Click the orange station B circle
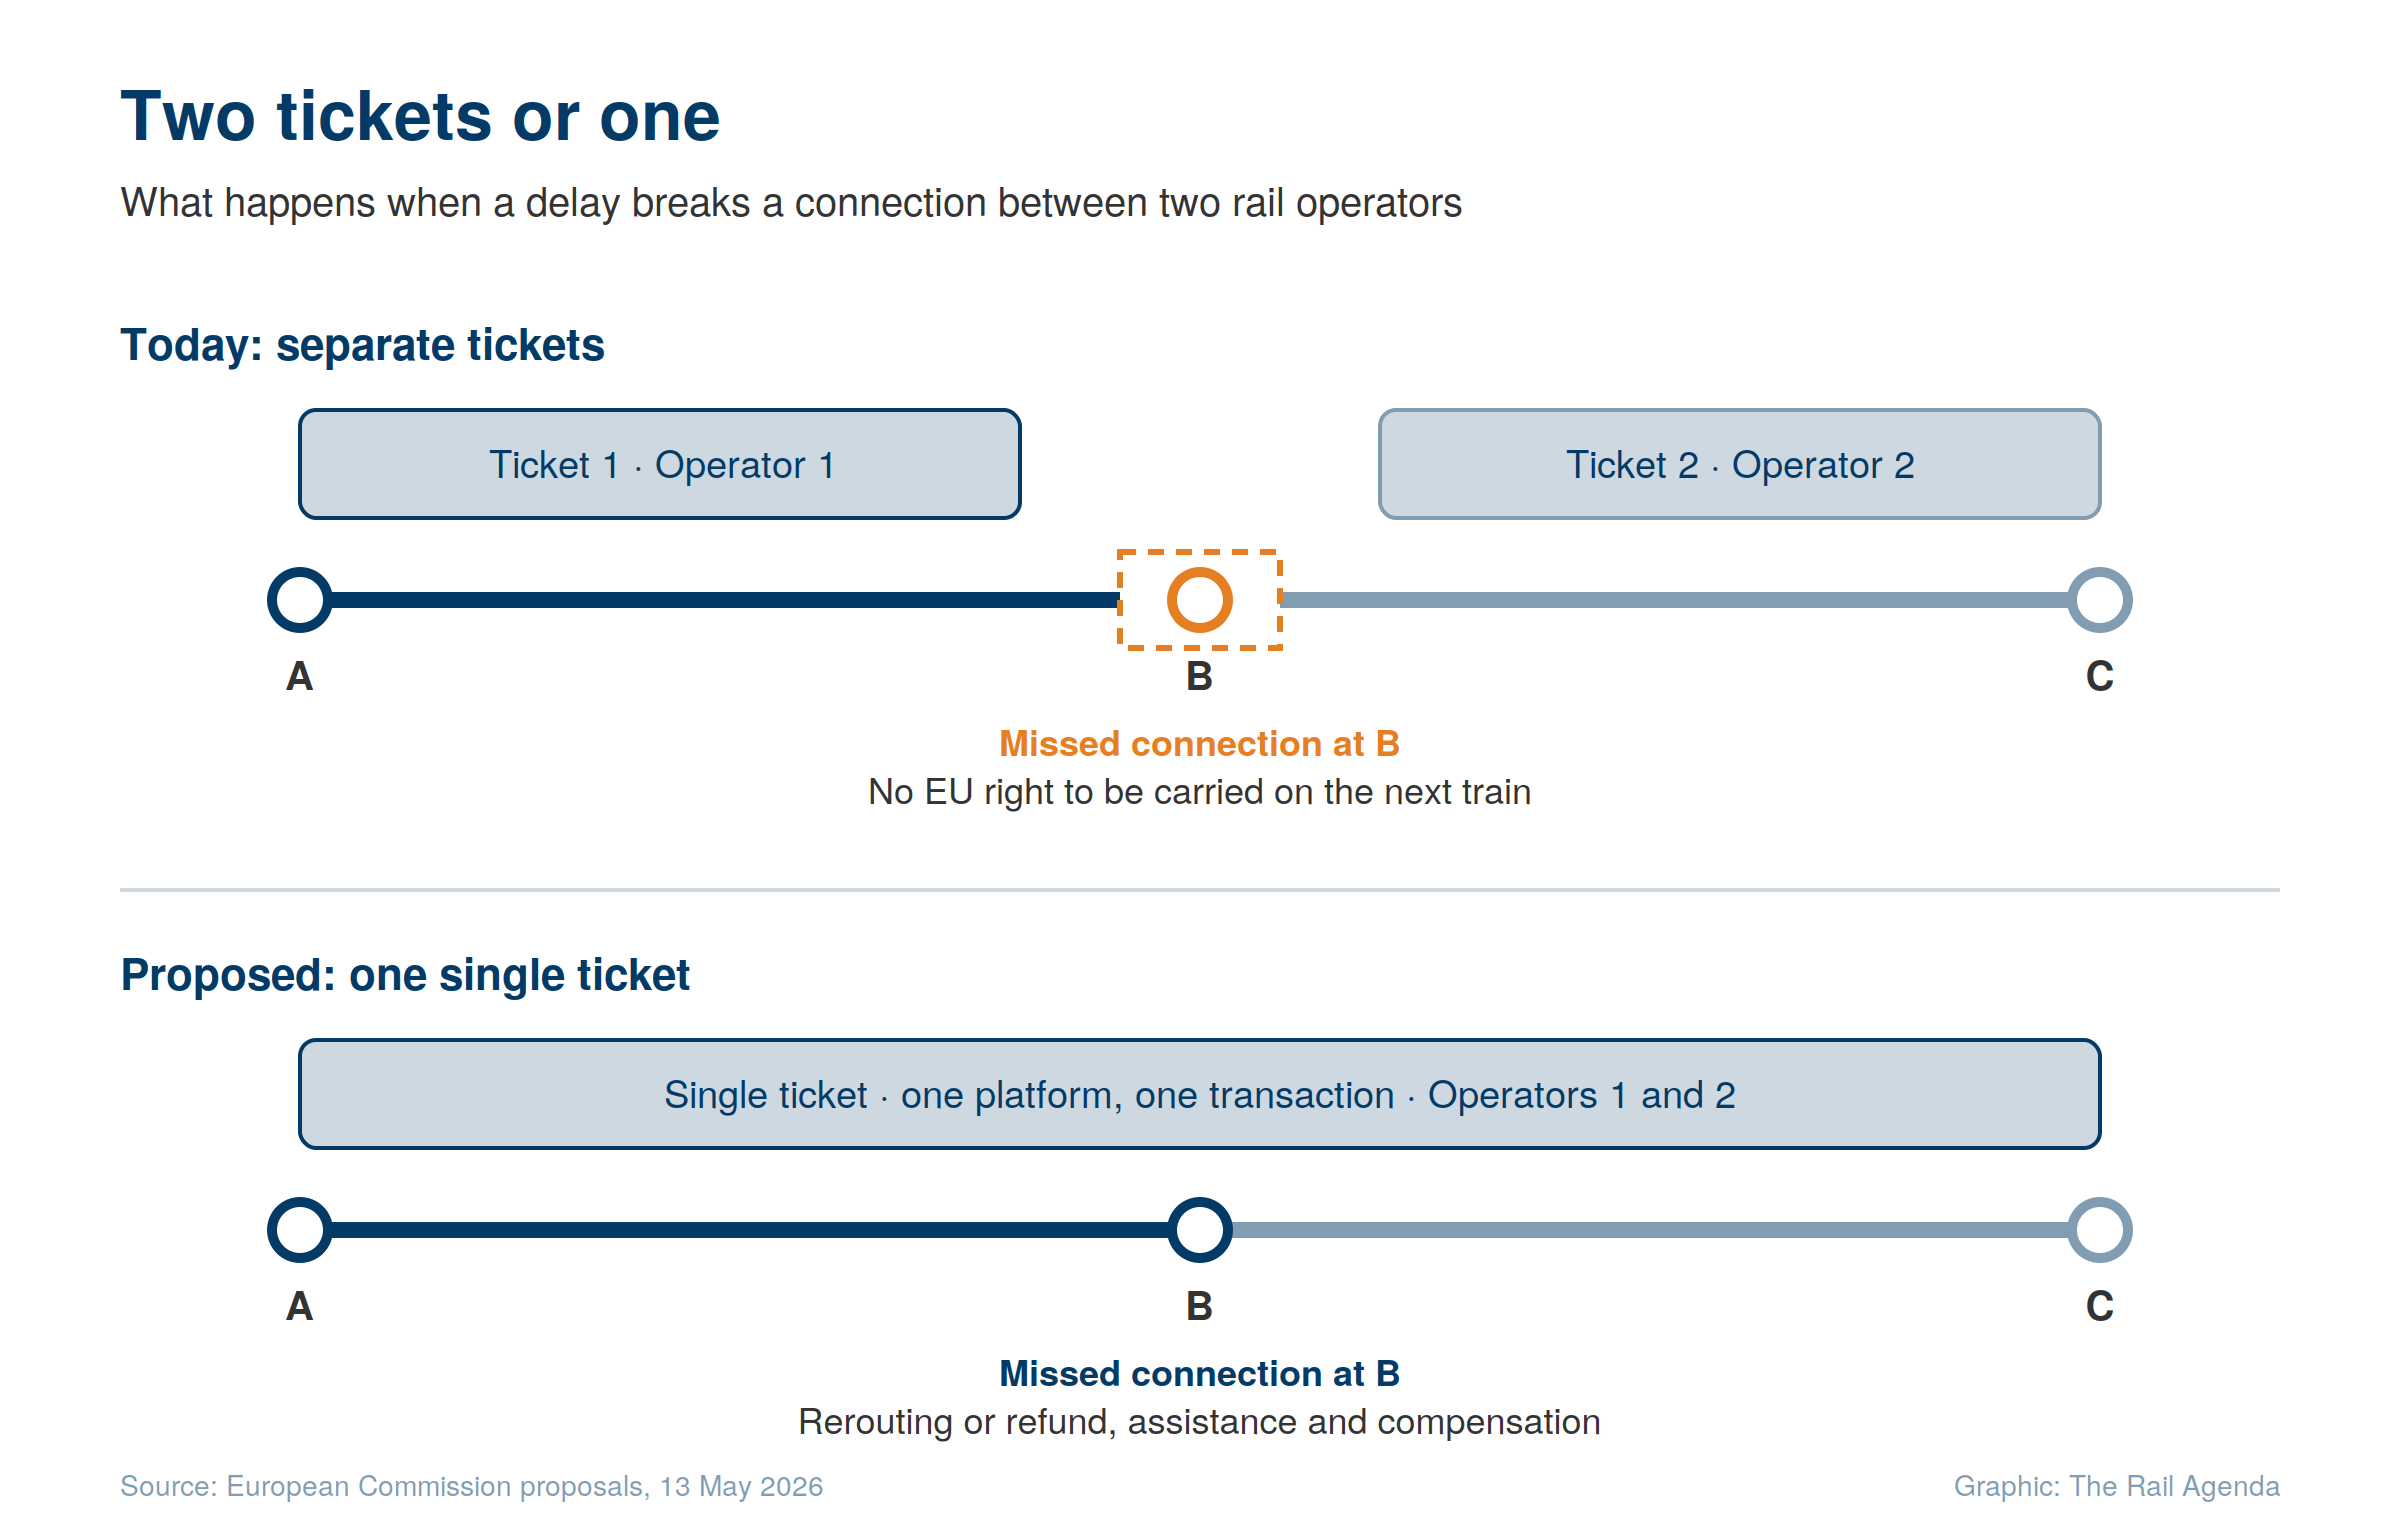 (x=1199, y=600)
